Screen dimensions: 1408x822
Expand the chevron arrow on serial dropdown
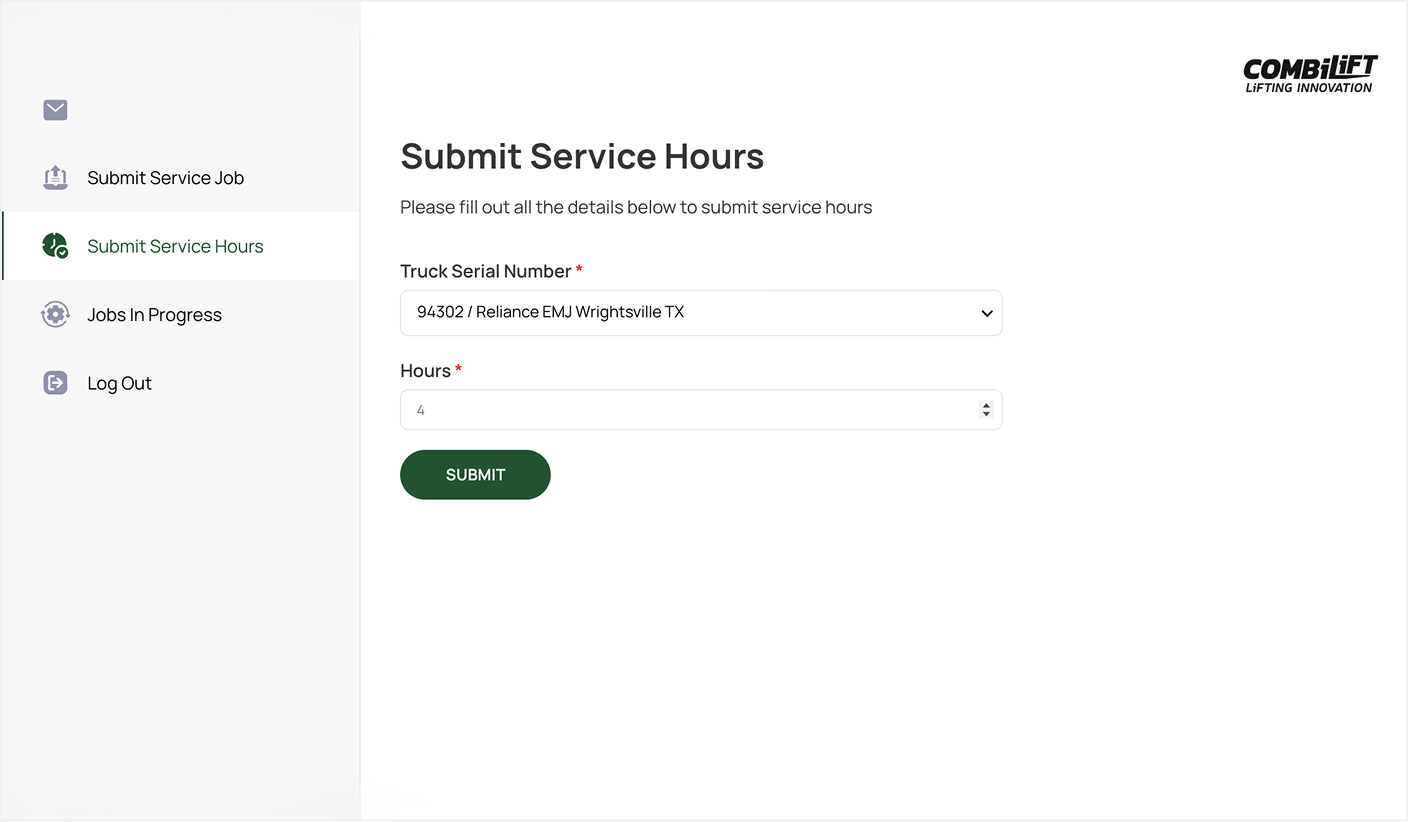click(986, 314)
